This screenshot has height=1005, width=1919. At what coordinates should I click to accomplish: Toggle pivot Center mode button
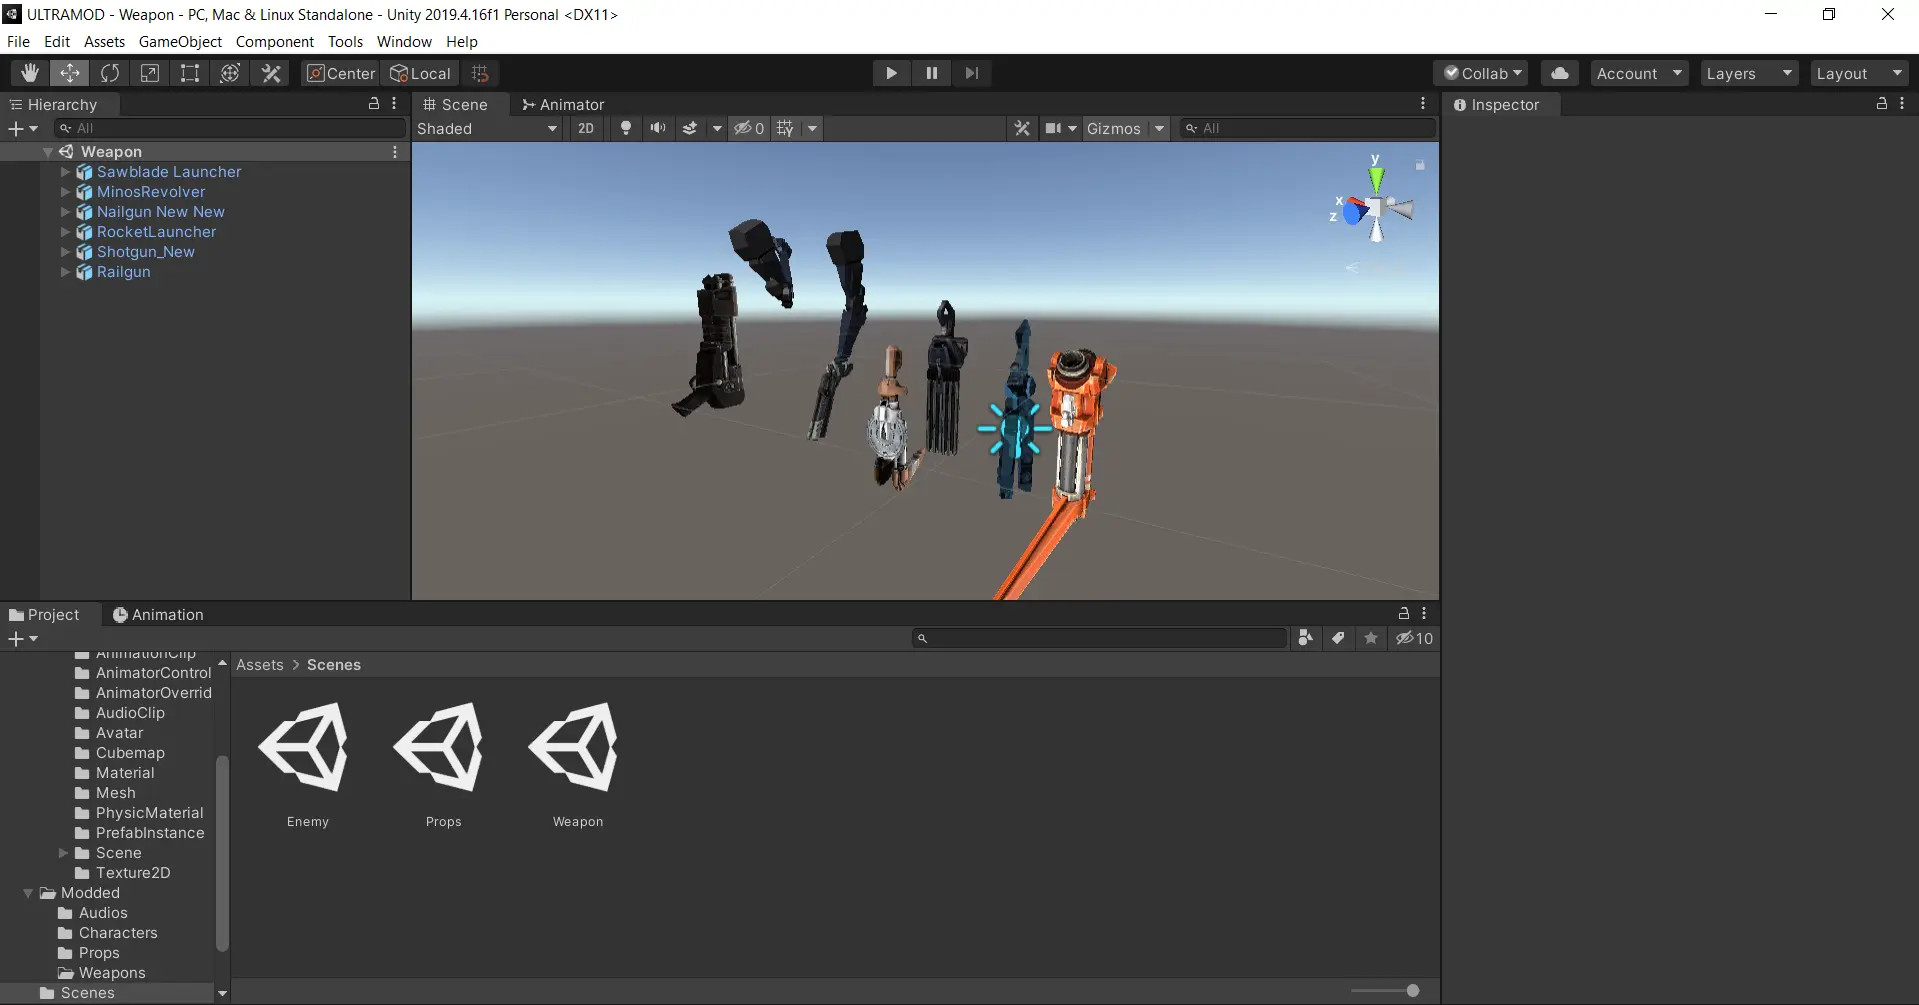(341, 73)
